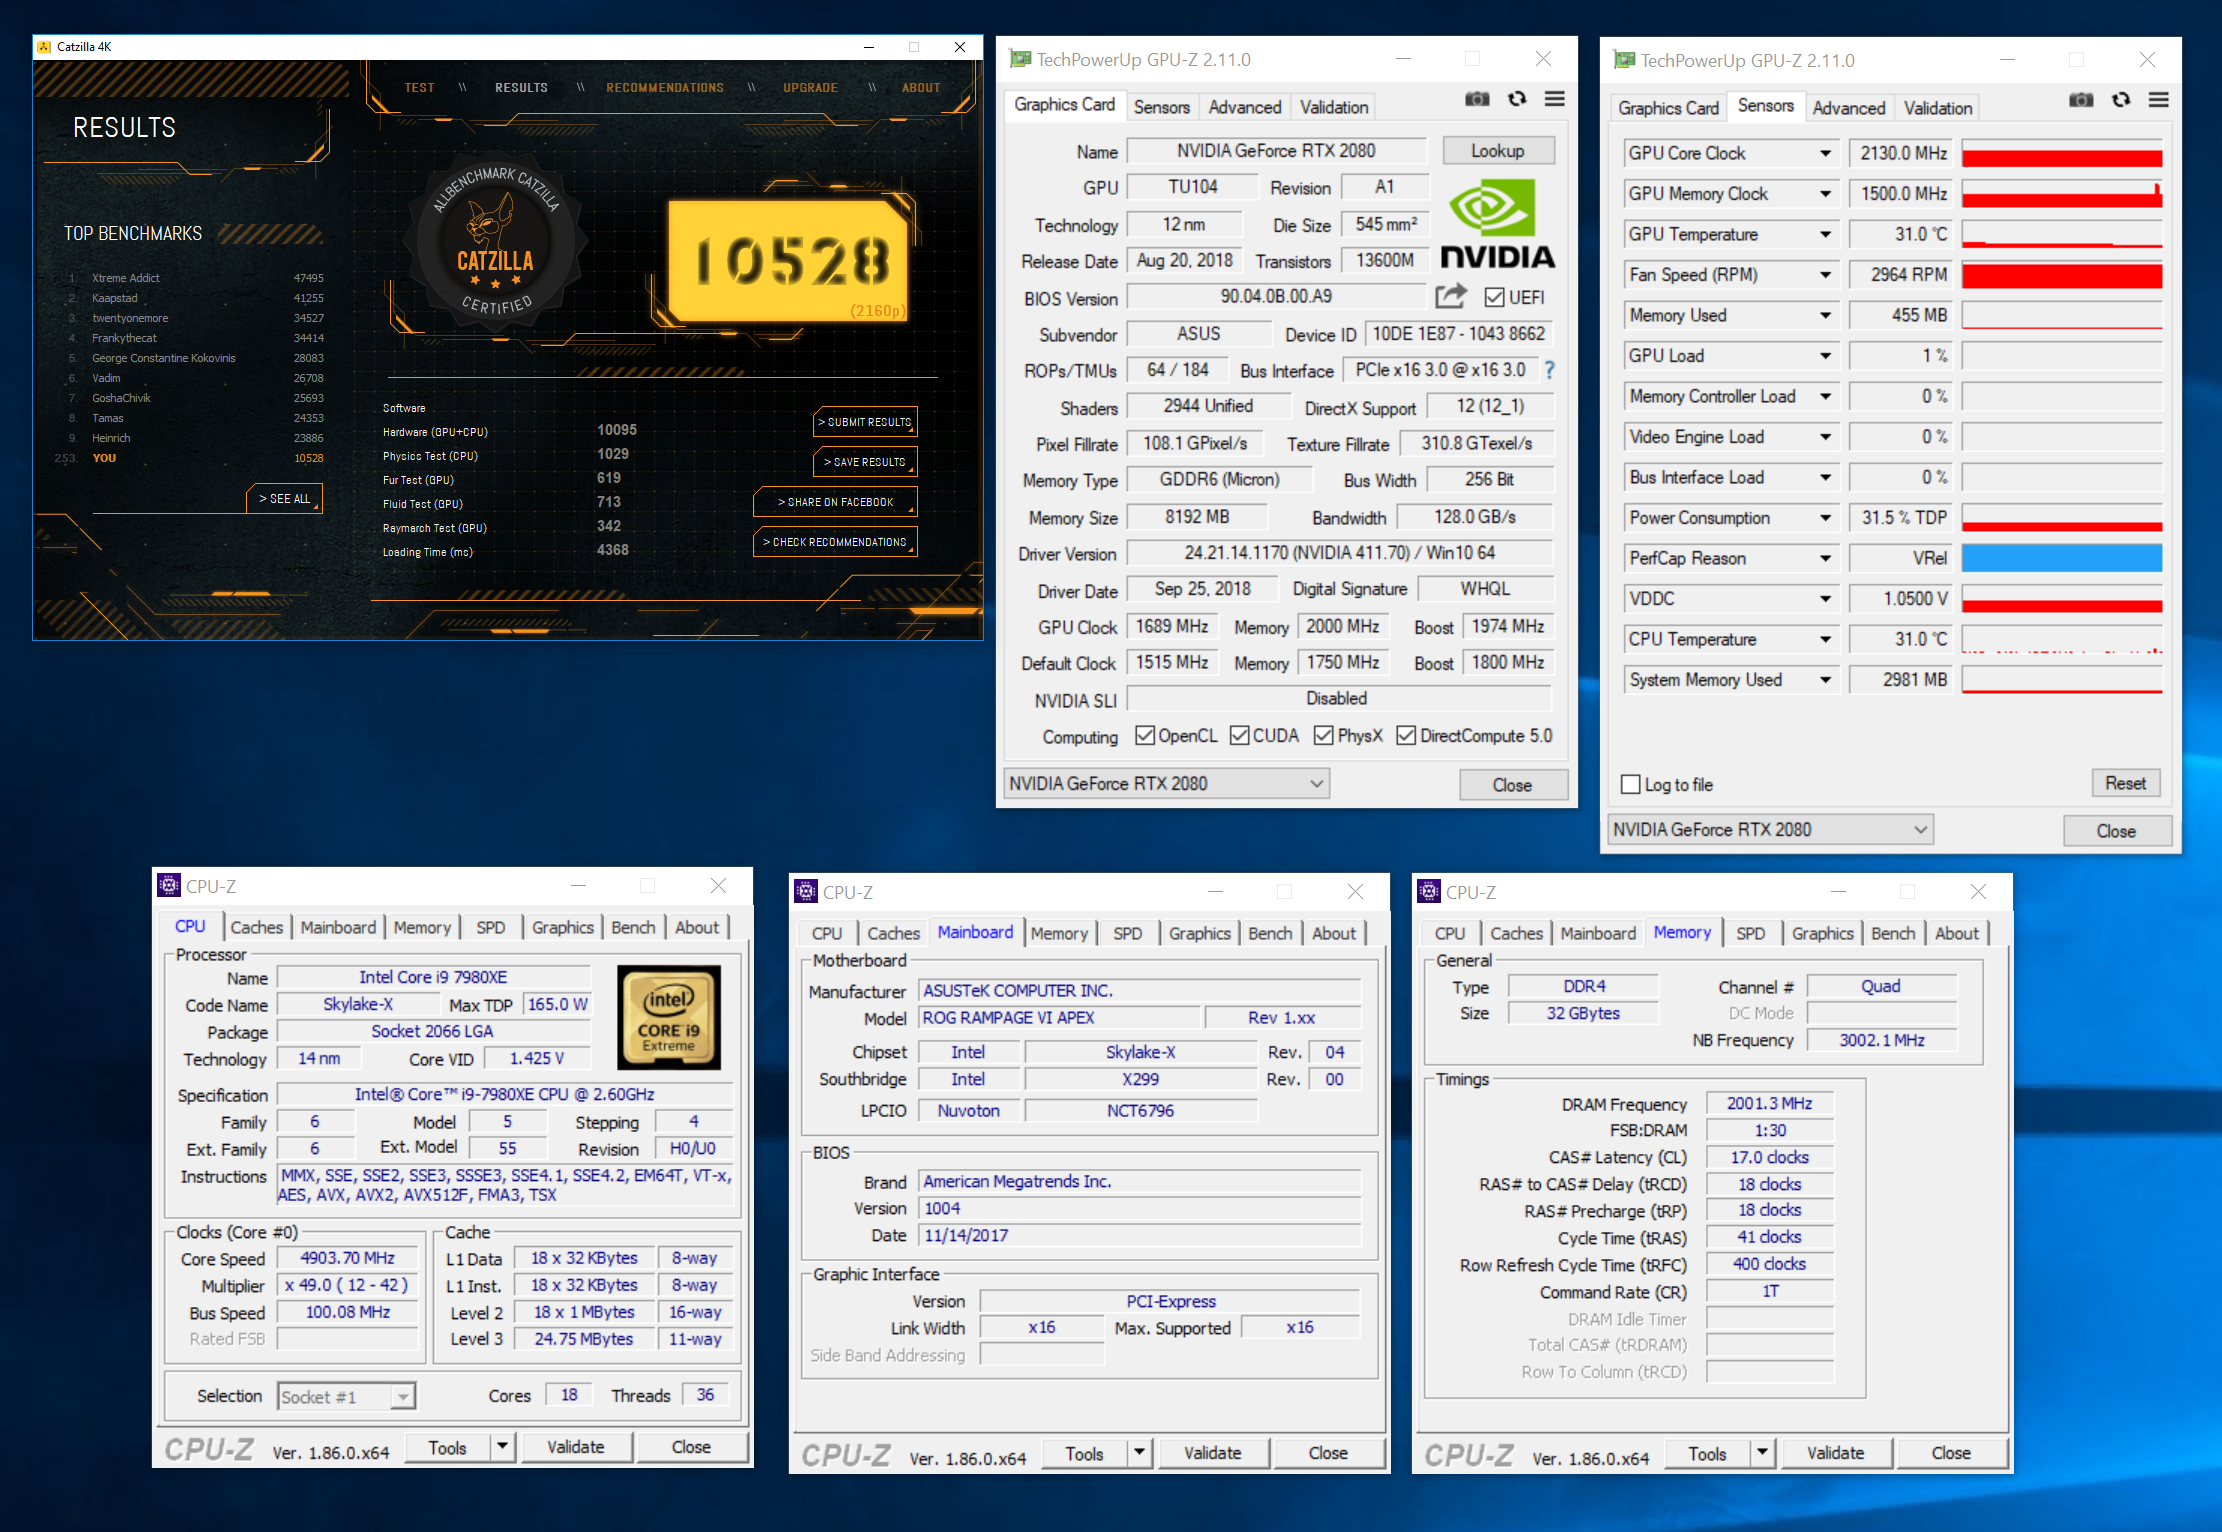Toggle CUDA computing checkbox
Image resolution: width=2222 pixels, height=1532 pixels.
coord(1239,735)
